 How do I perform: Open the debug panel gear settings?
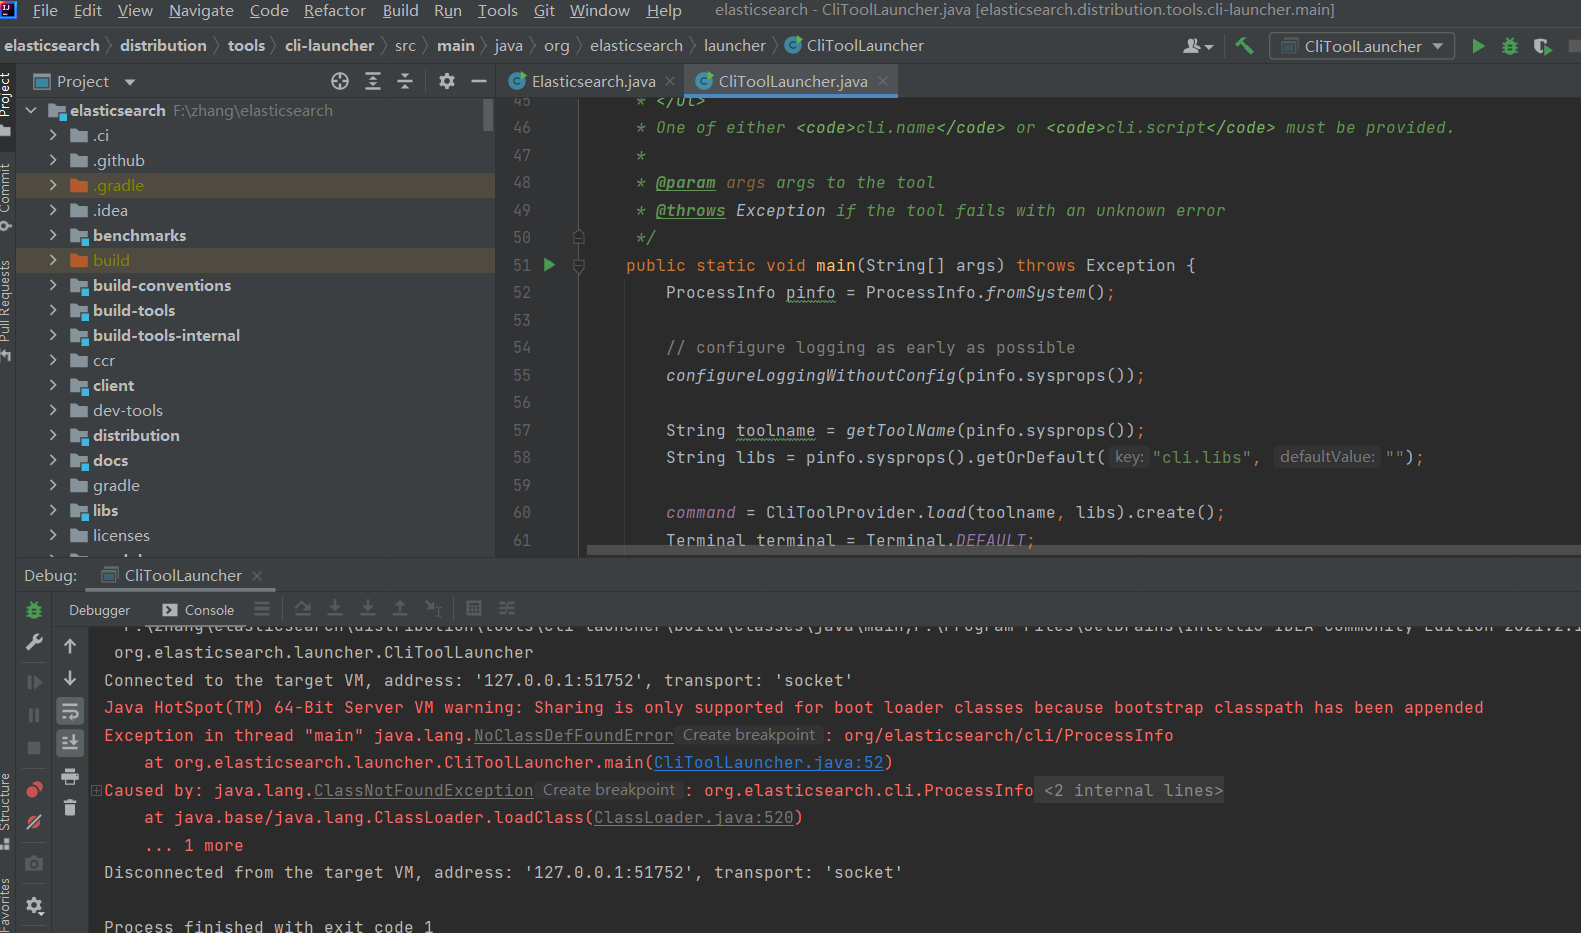pyautogui.click(x=34, y=906)
